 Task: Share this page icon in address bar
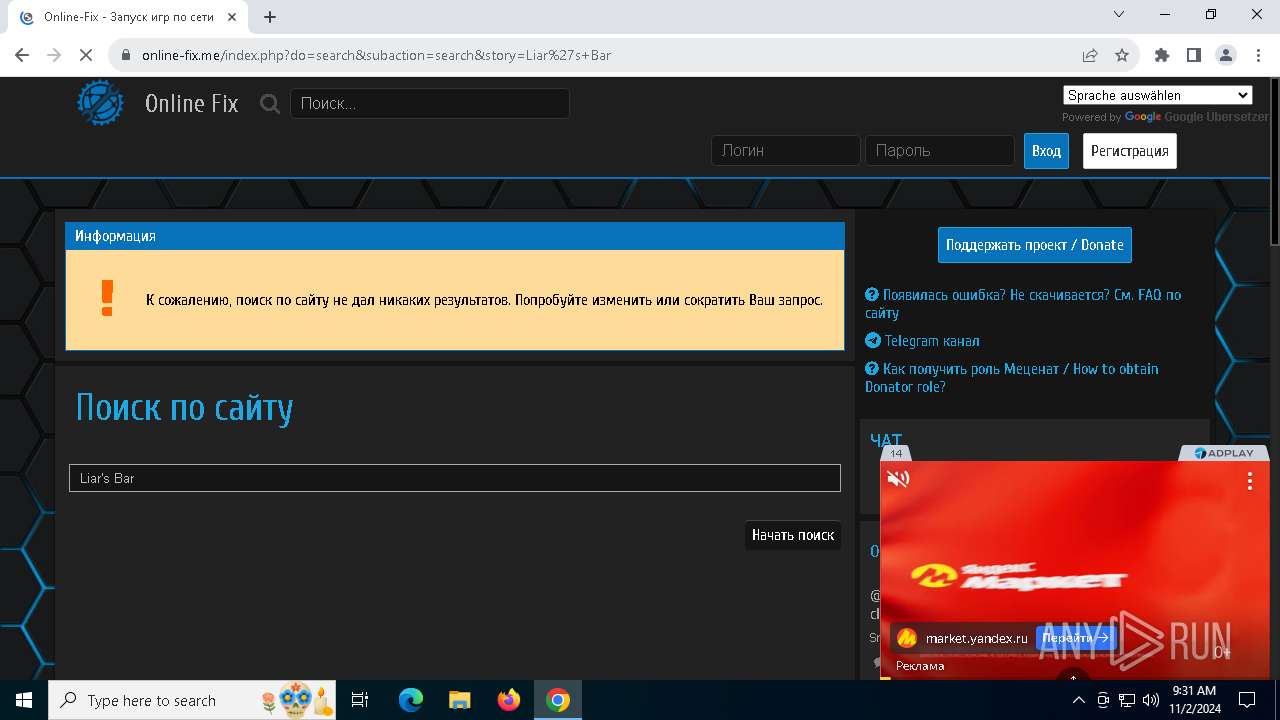(x=1090, y=55)
